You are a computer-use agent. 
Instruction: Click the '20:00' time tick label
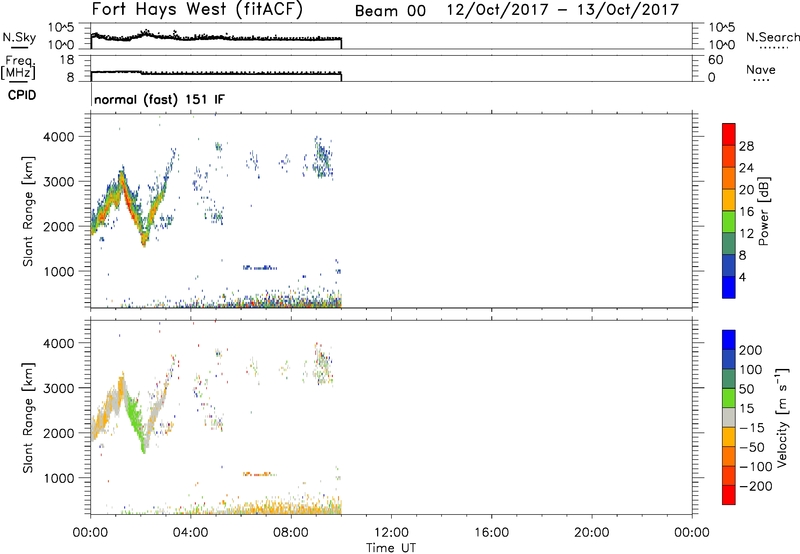tap(592, 533)
